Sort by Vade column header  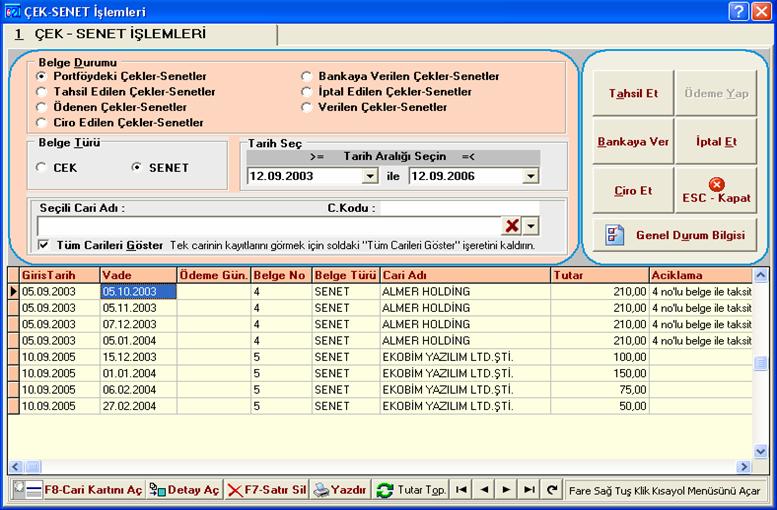[x=138, y=275]
